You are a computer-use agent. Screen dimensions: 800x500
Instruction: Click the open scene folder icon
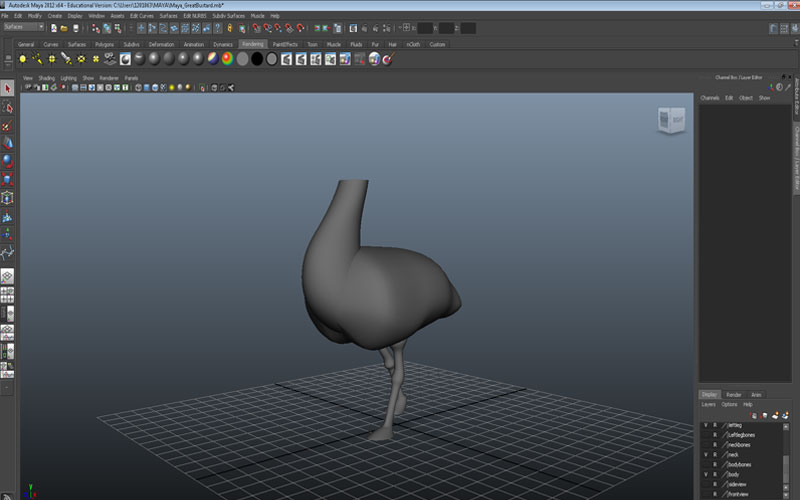point(63,27)
